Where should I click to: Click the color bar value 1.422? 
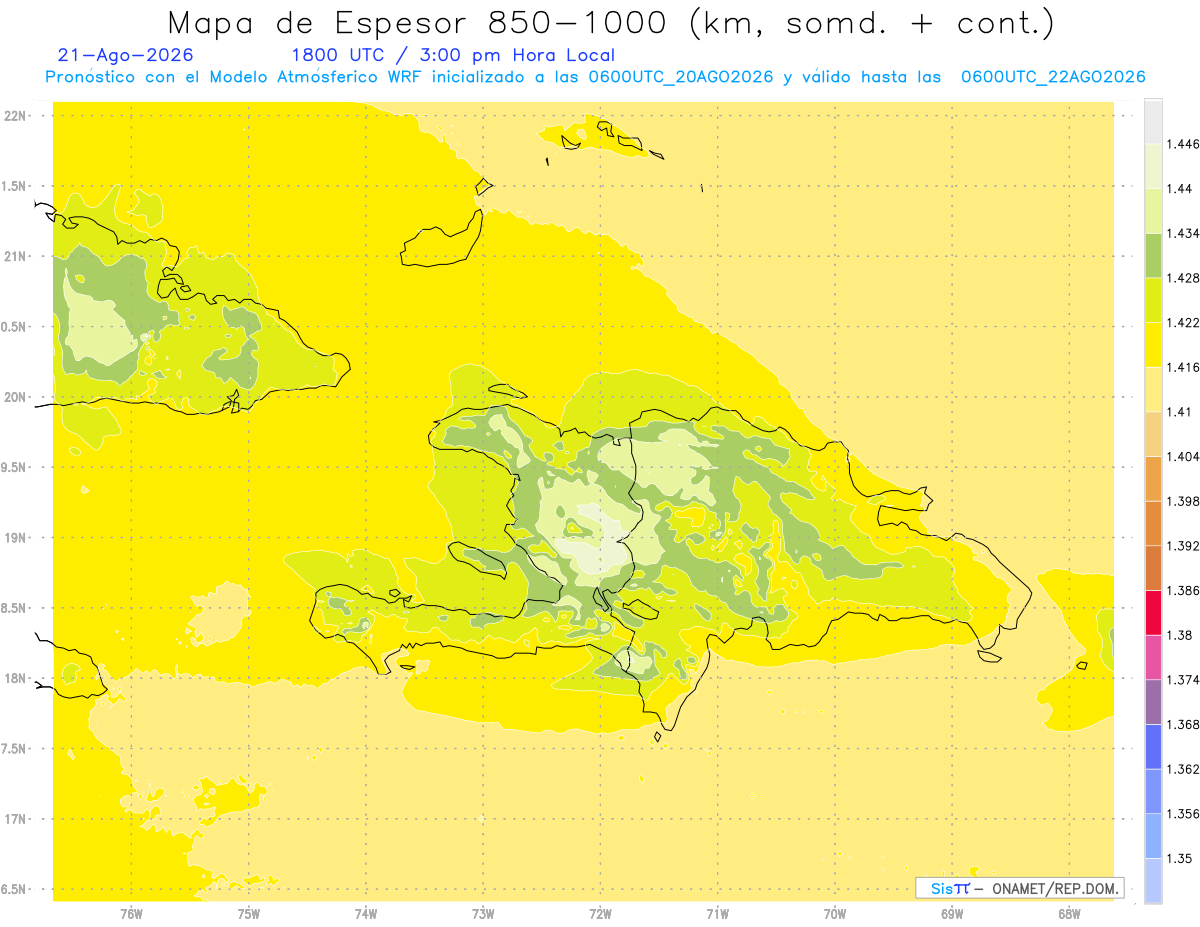(1183, 322)
